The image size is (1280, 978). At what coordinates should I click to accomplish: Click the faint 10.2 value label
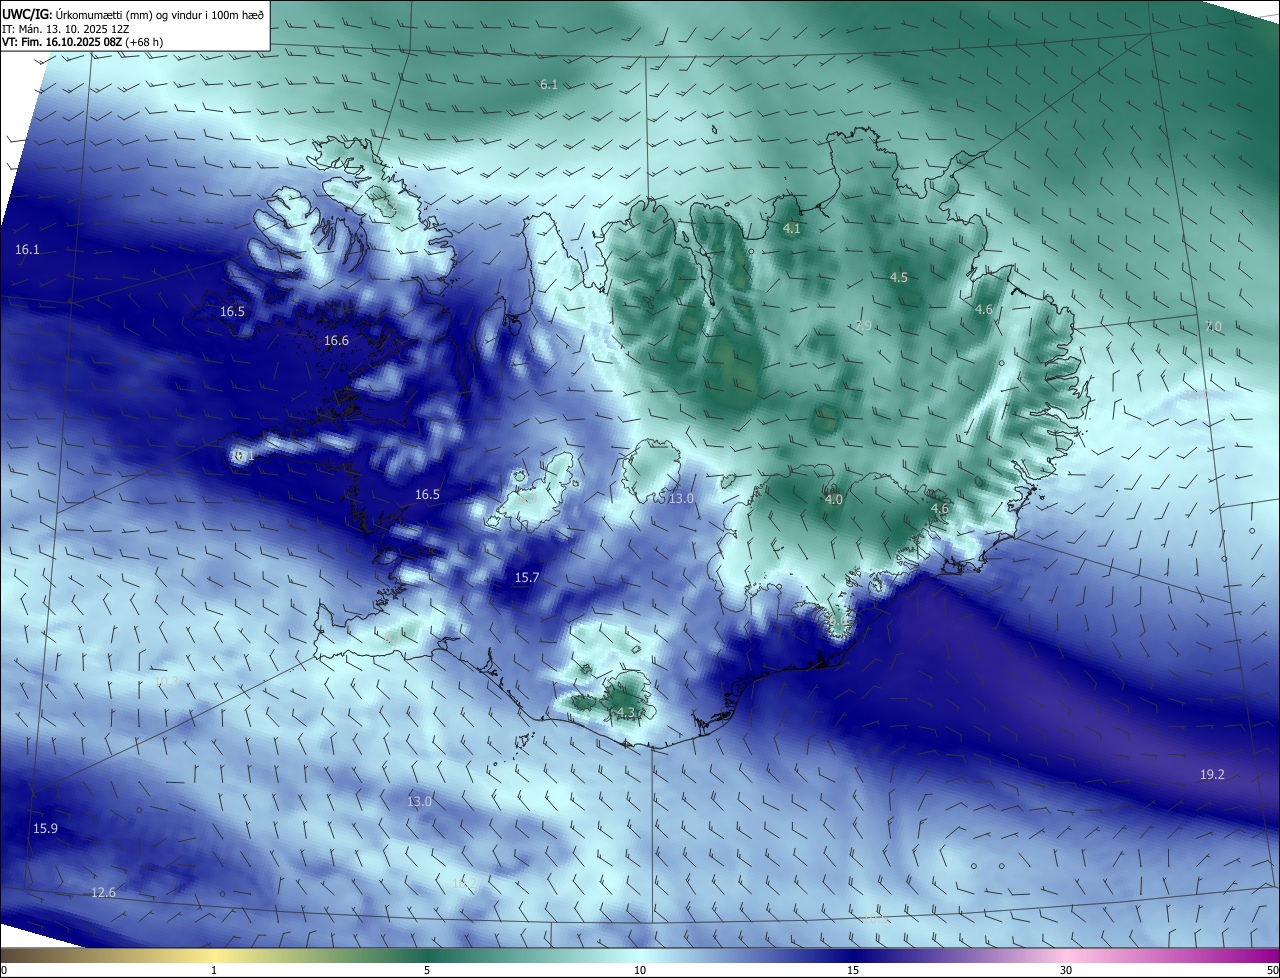point(464,884)
